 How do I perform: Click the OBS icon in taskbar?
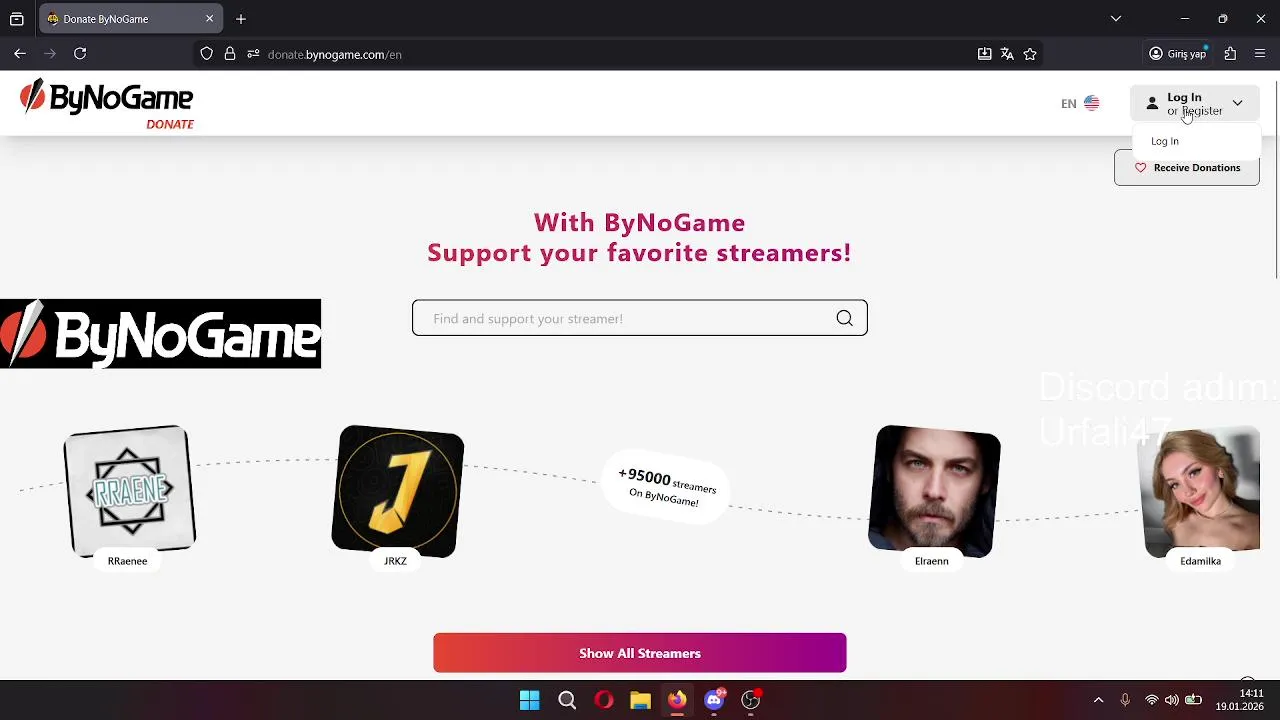(x=751, y=700)
